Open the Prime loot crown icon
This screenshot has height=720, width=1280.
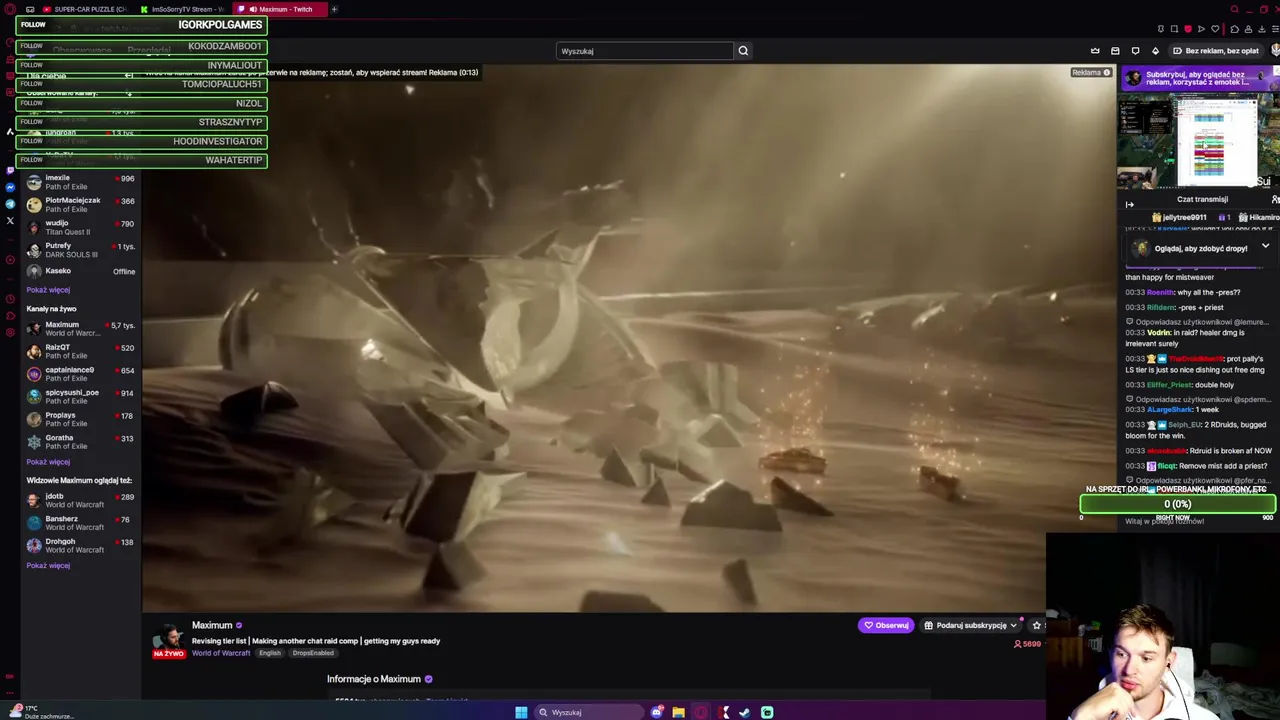pos(1095,51)
